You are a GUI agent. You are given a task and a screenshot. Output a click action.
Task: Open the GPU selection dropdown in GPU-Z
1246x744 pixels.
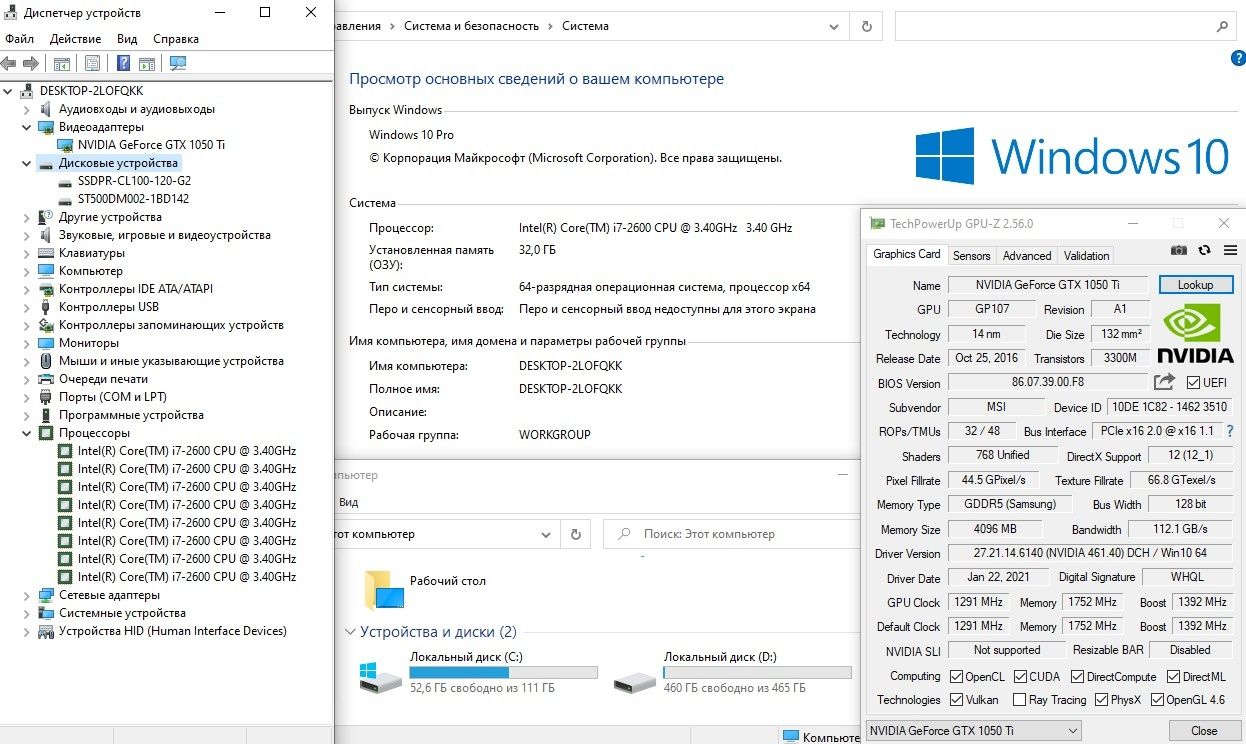[x=973, y=731]
